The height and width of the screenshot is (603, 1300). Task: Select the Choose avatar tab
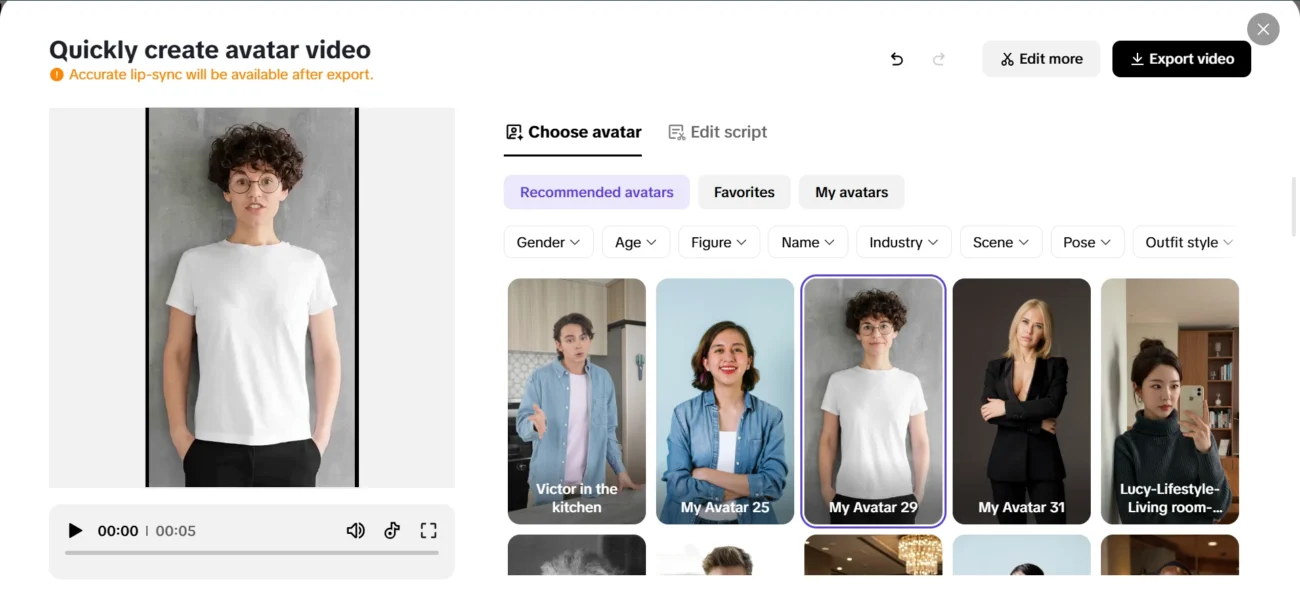(573, 132)
